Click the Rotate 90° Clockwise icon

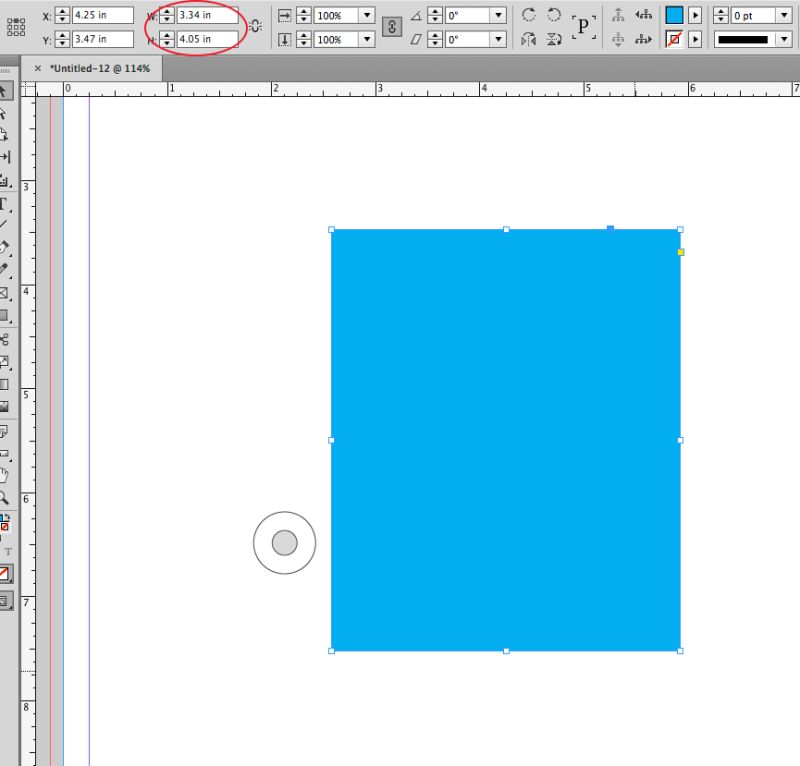click(x=530, y=14)
